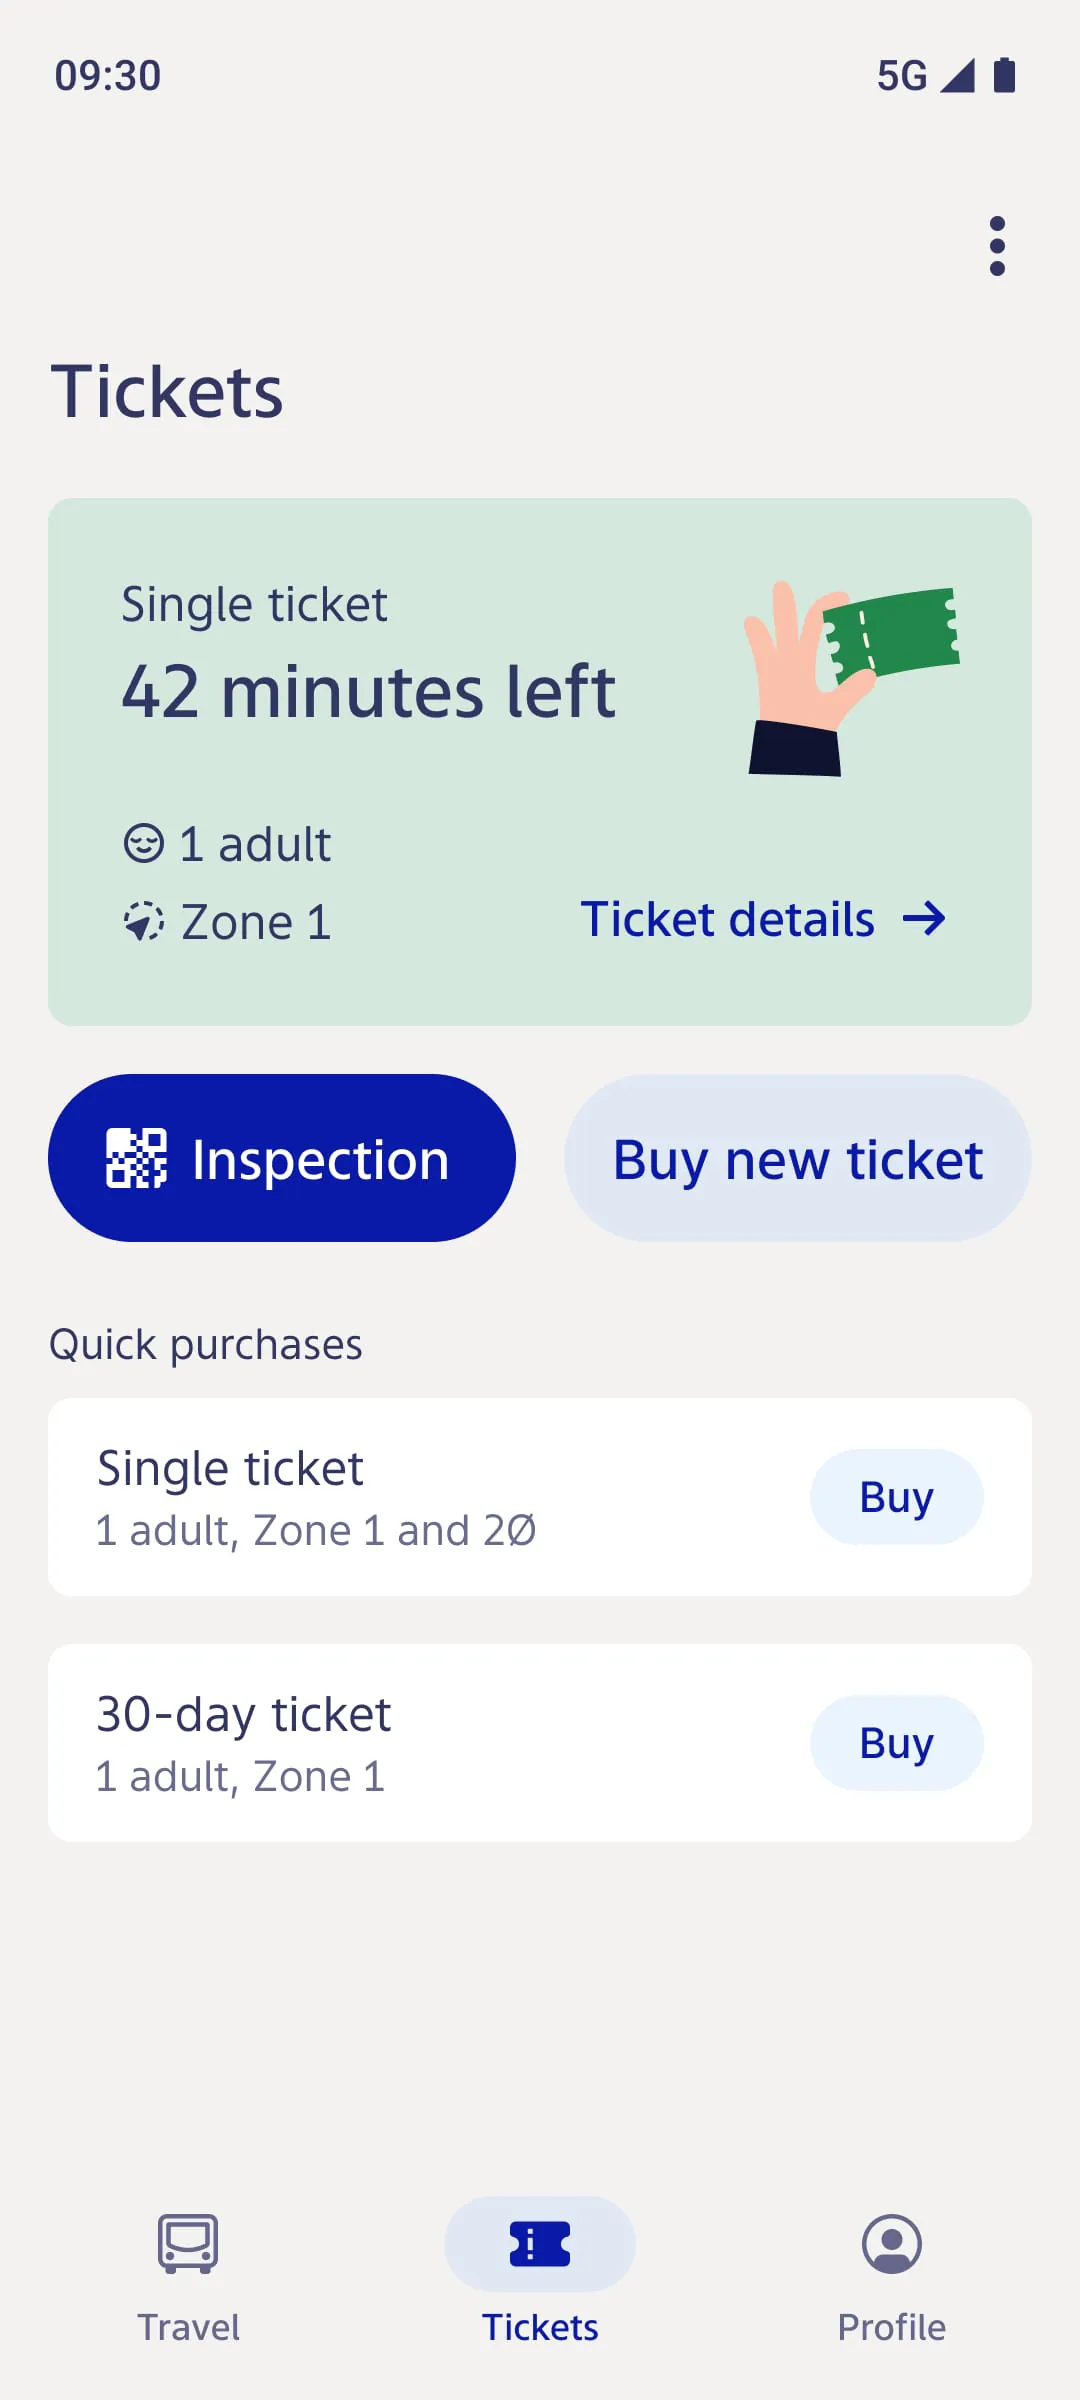Tap the Single ticket quick purchase row
This screenshot has height=2400, width=1080.
(x=400, y=1497)
